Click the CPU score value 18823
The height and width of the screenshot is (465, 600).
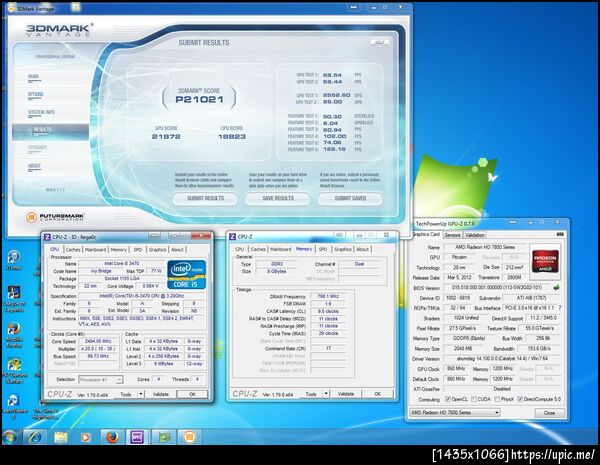232,137
